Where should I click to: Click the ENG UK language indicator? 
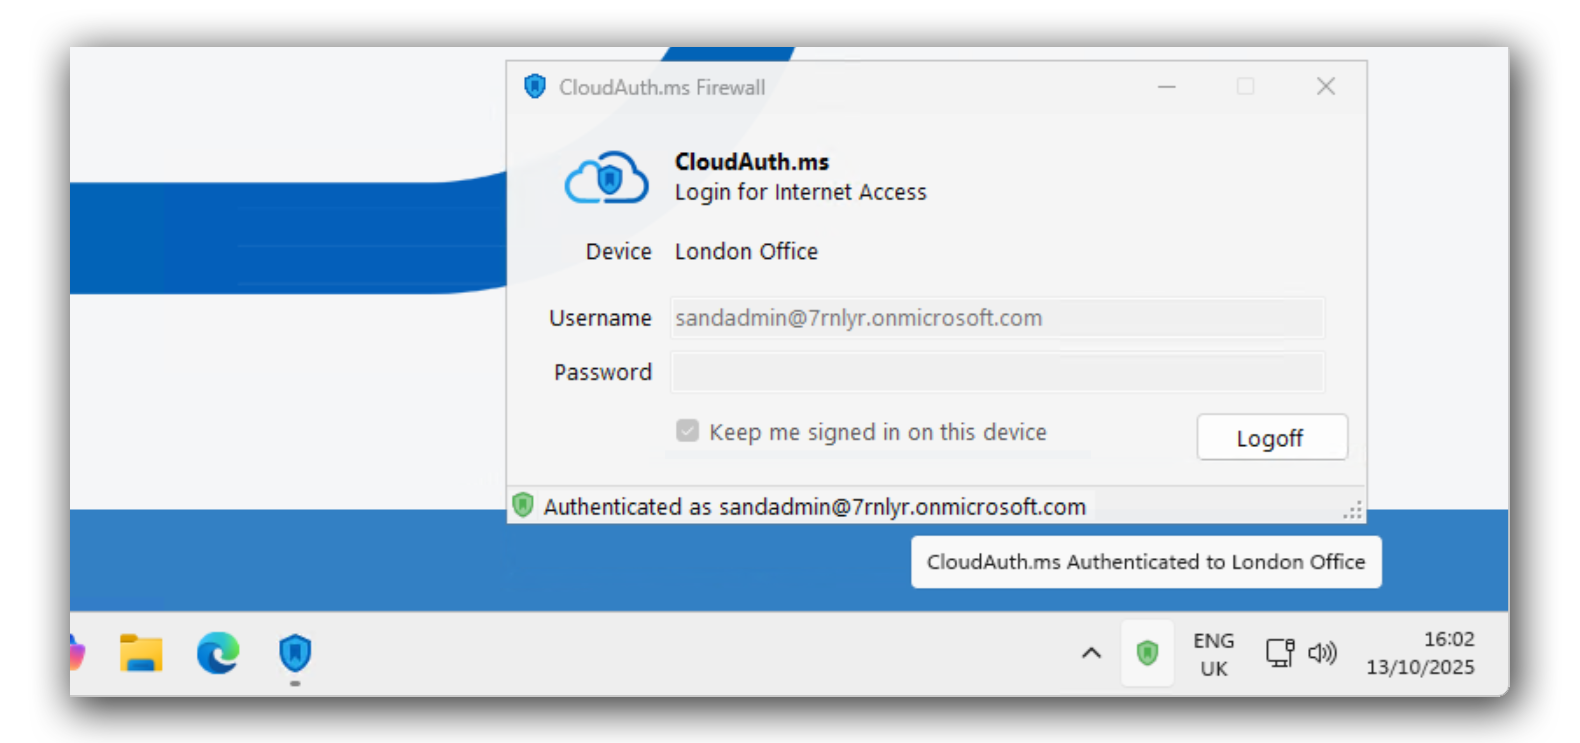click(x=1213, y=653)
